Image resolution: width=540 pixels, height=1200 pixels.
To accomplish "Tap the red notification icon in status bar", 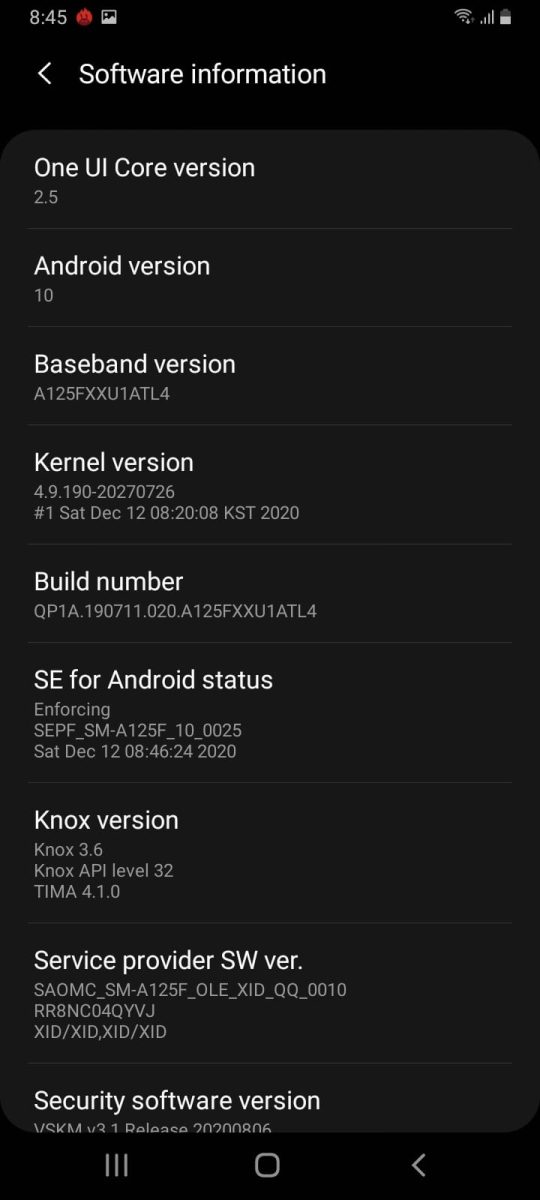I will click(85, 17).
